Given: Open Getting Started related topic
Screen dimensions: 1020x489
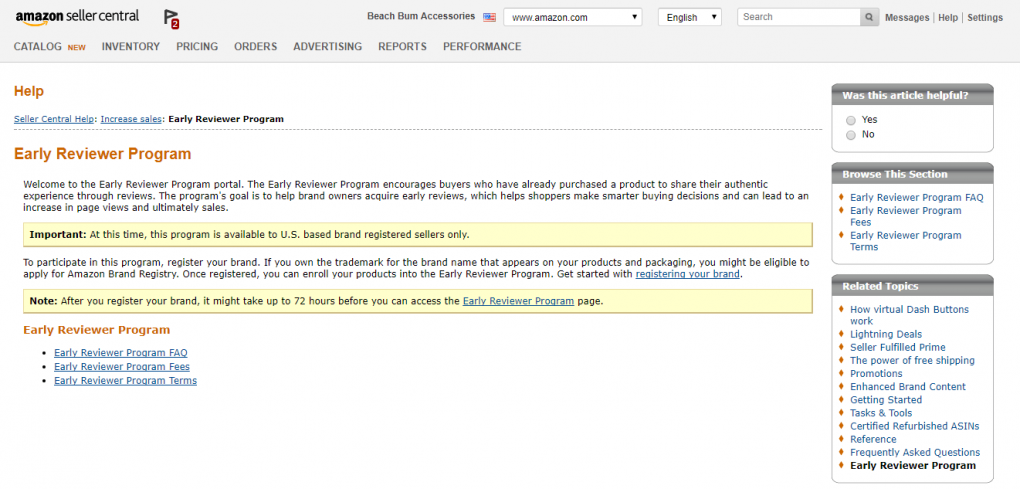Looking at the screenshot, I should click(886, 400).
